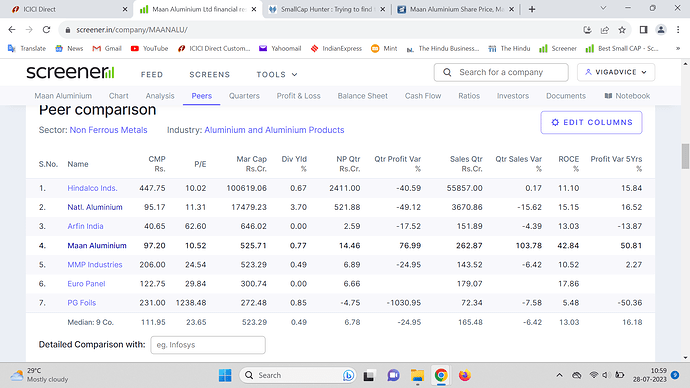Show hidden system tray icons
Image resolution: width=690 pixels, height=388 pixels.
click(559, 375)
